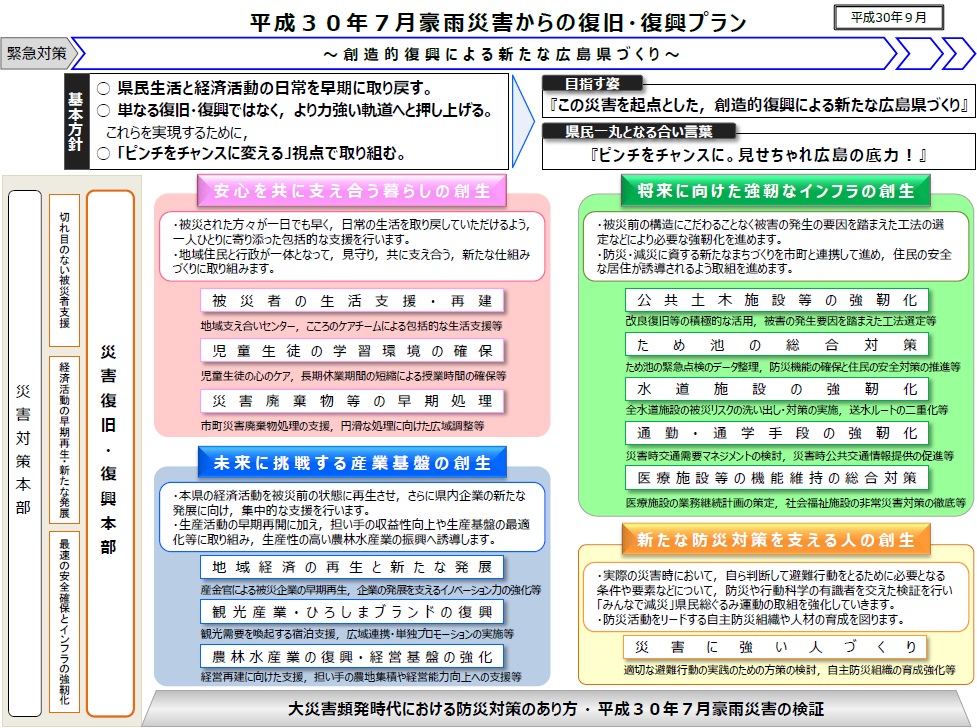Click the 緊急対策 label
Viewport: 977px width, 728px height.
coord(37,54)
